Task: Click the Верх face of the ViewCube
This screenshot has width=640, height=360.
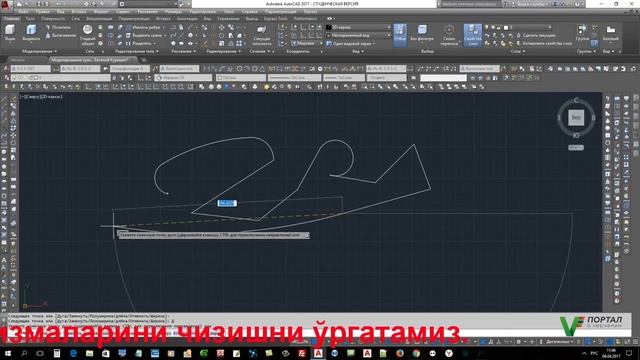Action: pos(576,118)
